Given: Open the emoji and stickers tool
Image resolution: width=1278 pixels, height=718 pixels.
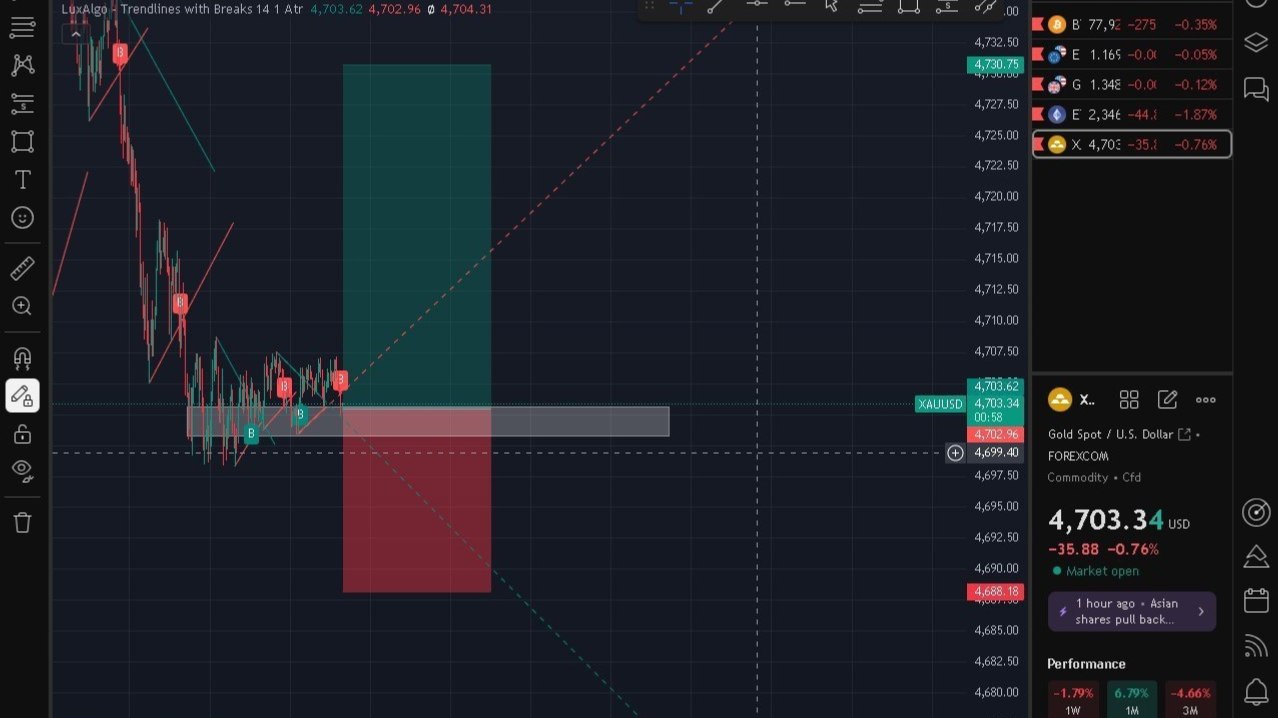Looking at the screenshot, I should pos(22,218).
